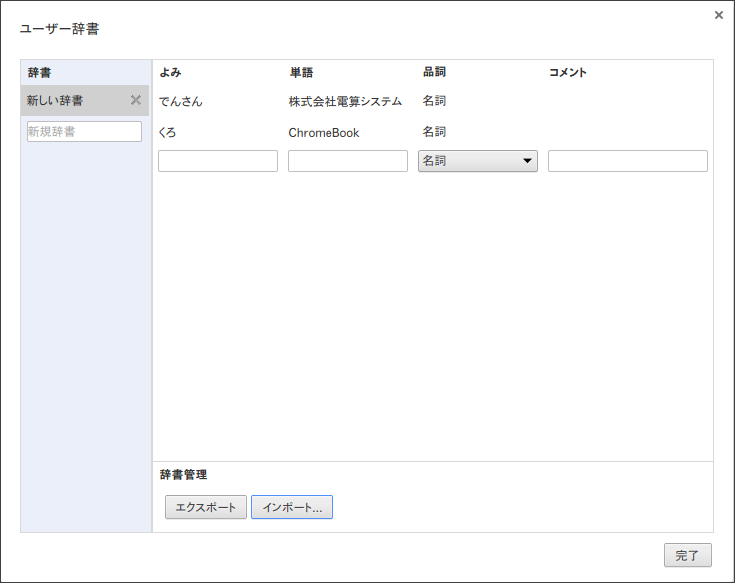Image resolution: width=735 pixels, height=583 pixels.
Task: Click the ChromeBook word entry
Action: tap(323, 132)
